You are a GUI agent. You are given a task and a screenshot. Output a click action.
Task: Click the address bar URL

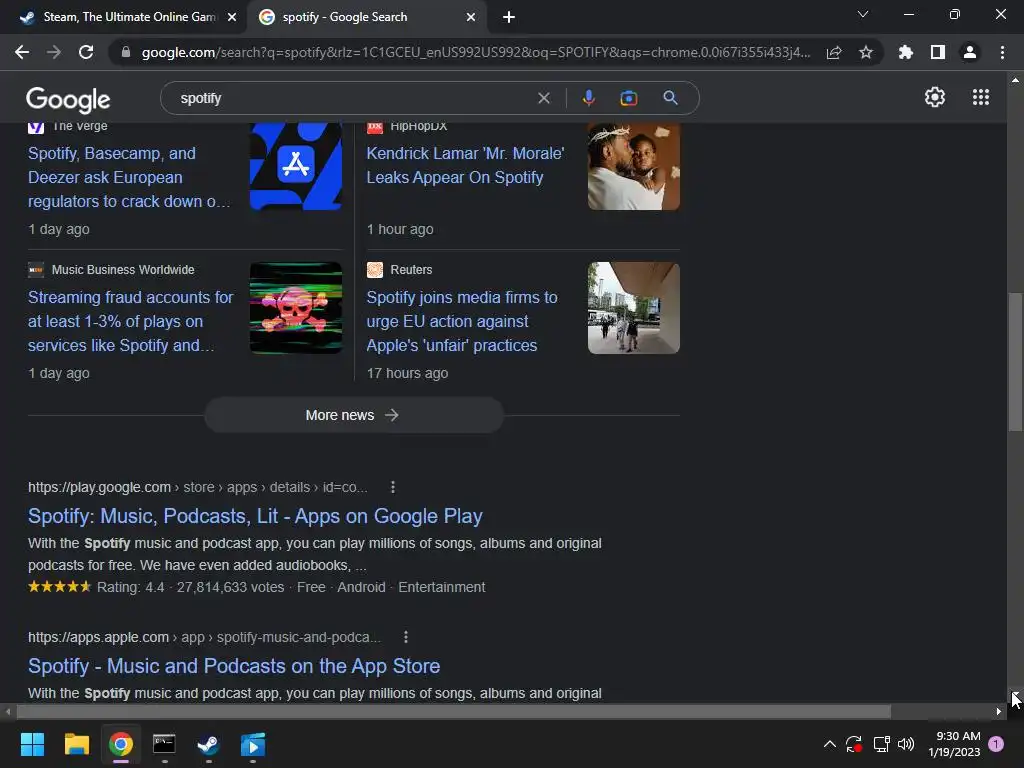pos(475,52)
